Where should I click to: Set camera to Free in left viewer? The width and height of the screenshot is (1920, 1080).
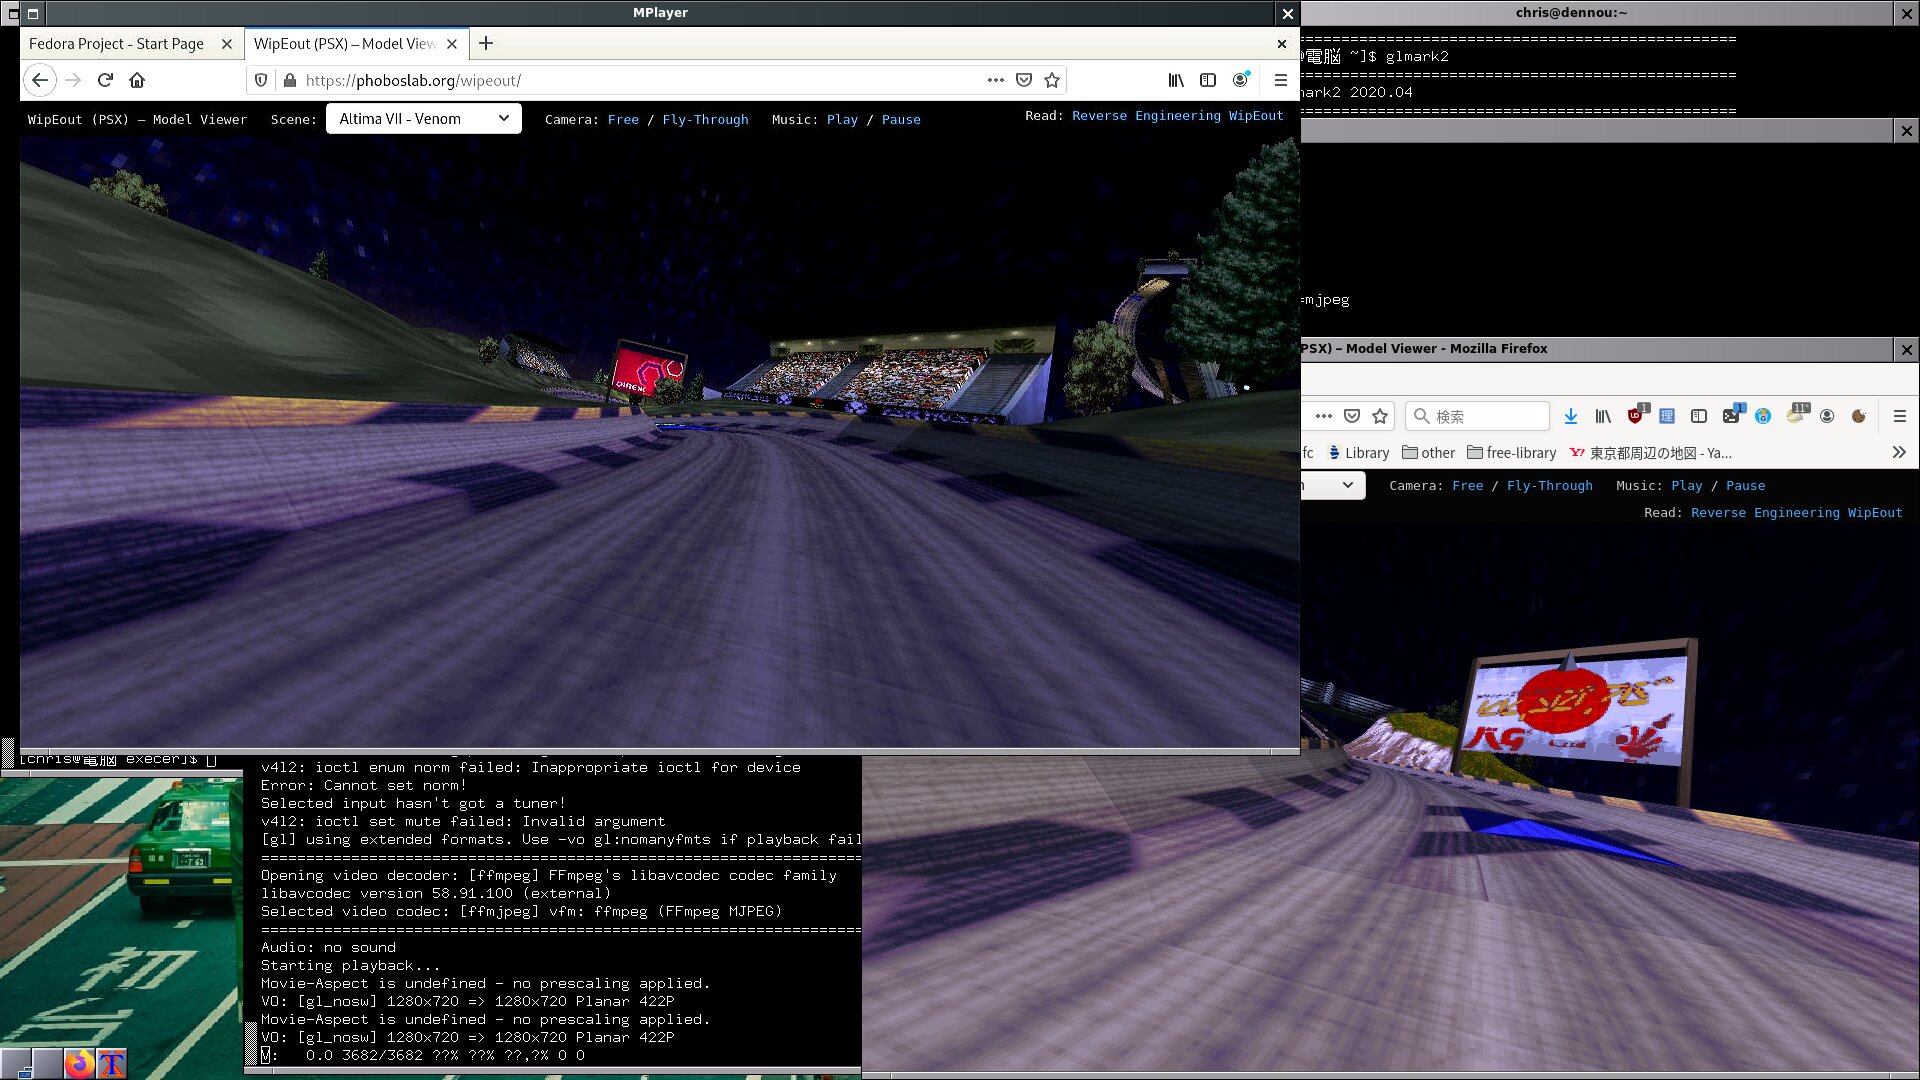(x=623, y=119)
